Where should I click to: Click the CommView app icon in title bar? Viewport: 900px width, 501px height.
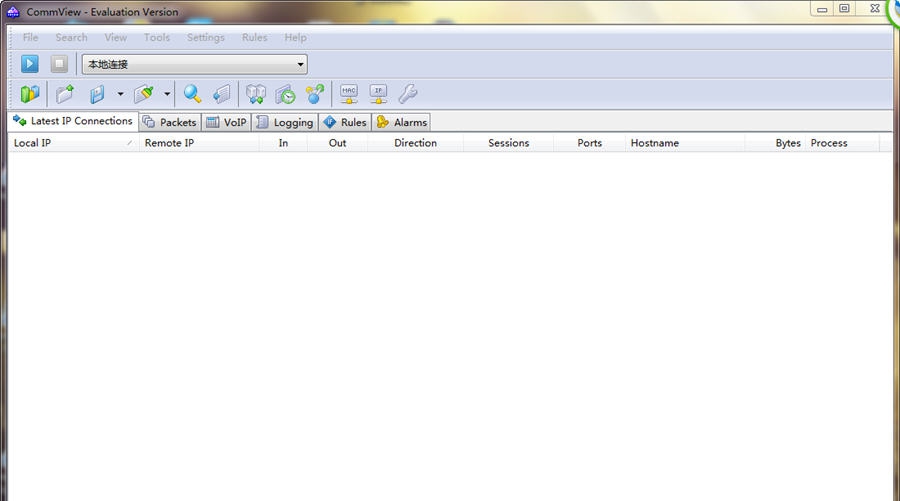tap(13, 11)
